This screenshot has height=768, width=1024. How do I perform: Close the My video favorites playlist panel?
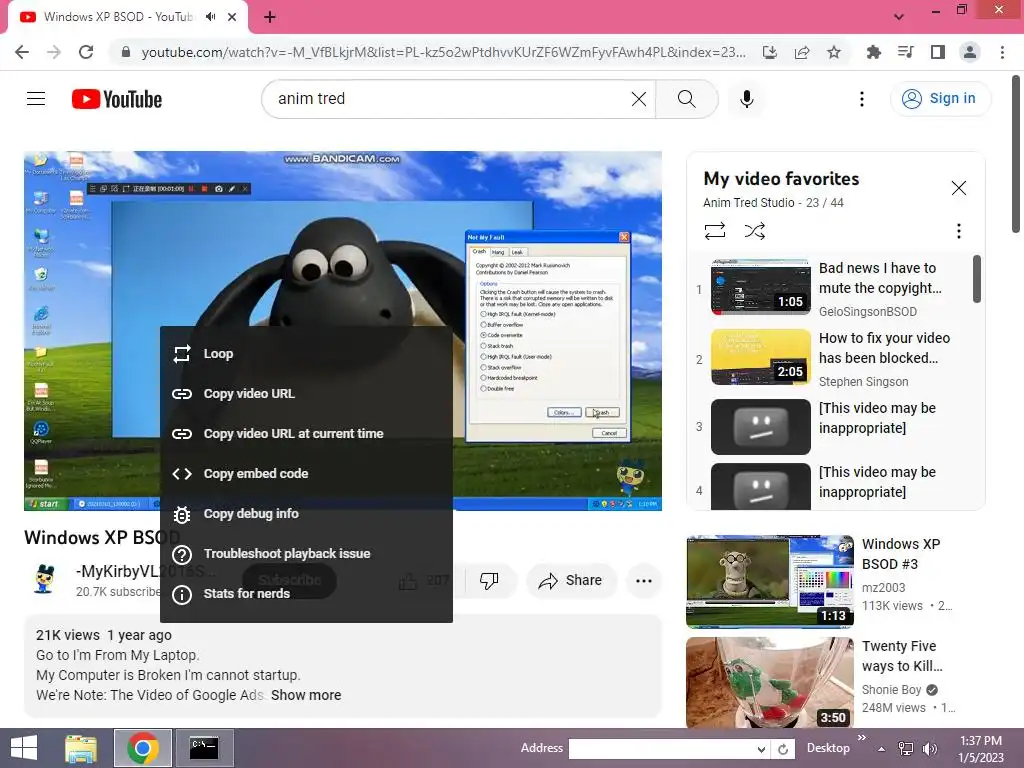point(959,188)
